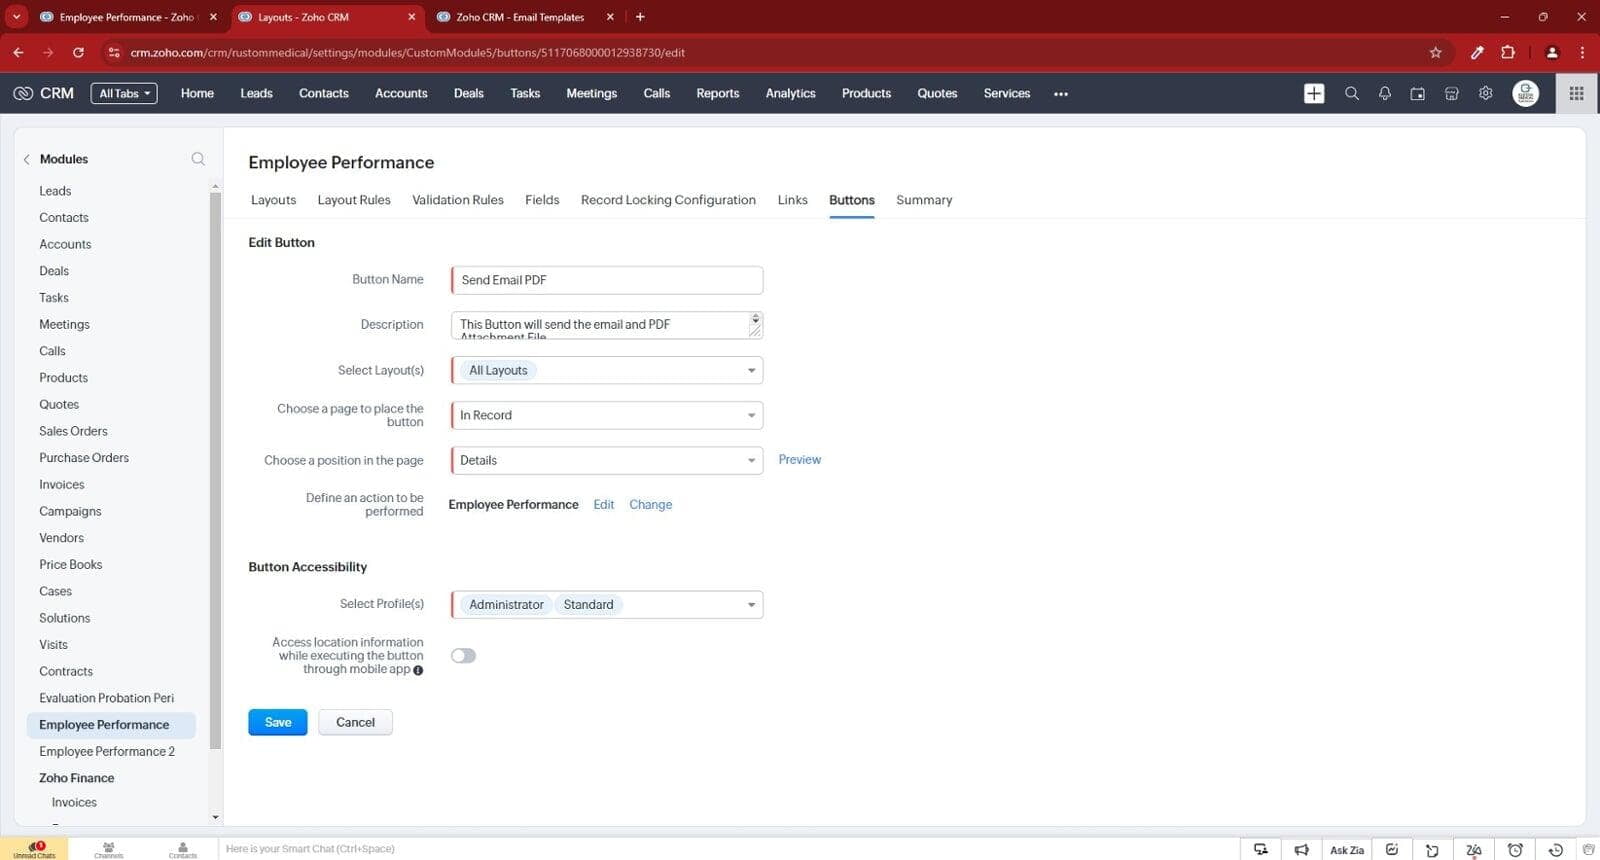Click the announcements megaphone icon in bottom bar
The image size is (1600, 860).
pyautogui.click(x=1301, y=850)
